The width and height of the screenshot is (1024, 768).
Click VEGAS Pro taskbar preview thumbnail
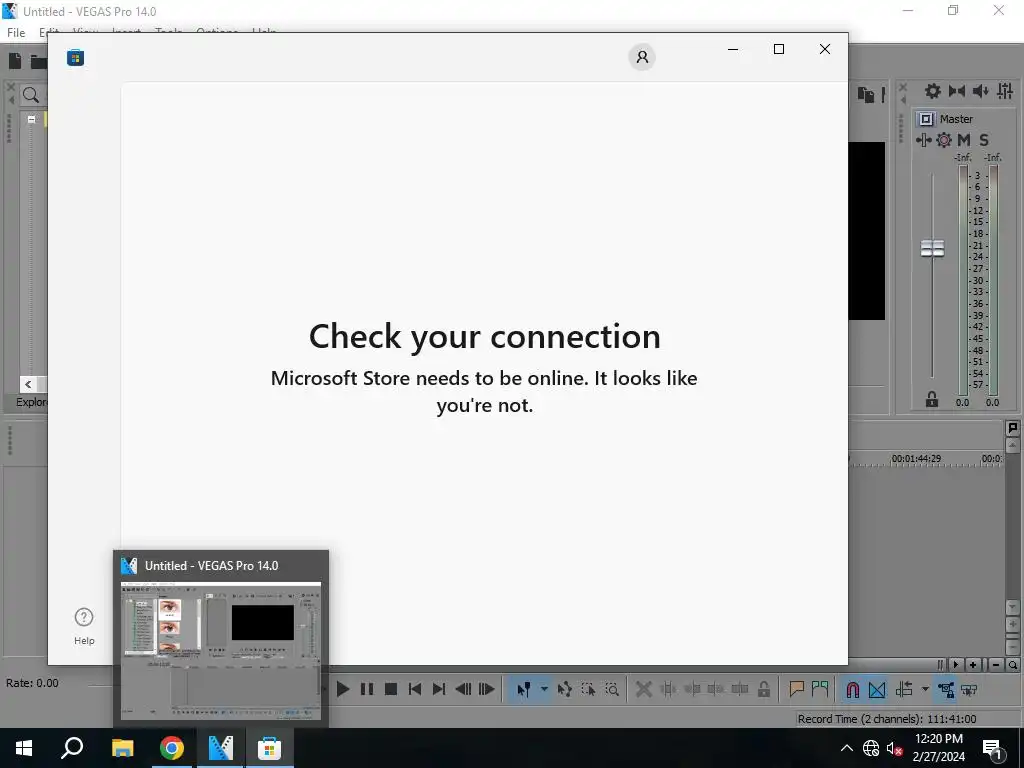pos(221,650)
